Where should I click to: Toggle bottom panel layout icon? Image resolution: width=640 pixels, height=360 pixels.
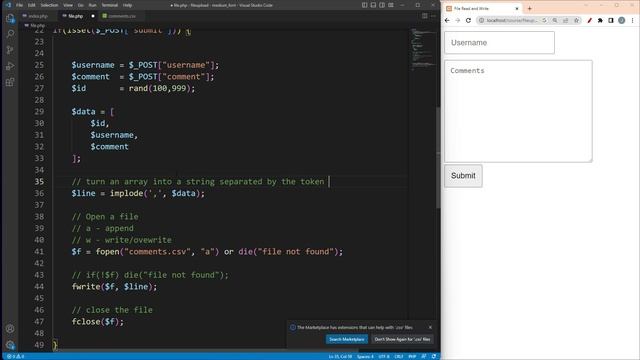(x=373, y=5)
